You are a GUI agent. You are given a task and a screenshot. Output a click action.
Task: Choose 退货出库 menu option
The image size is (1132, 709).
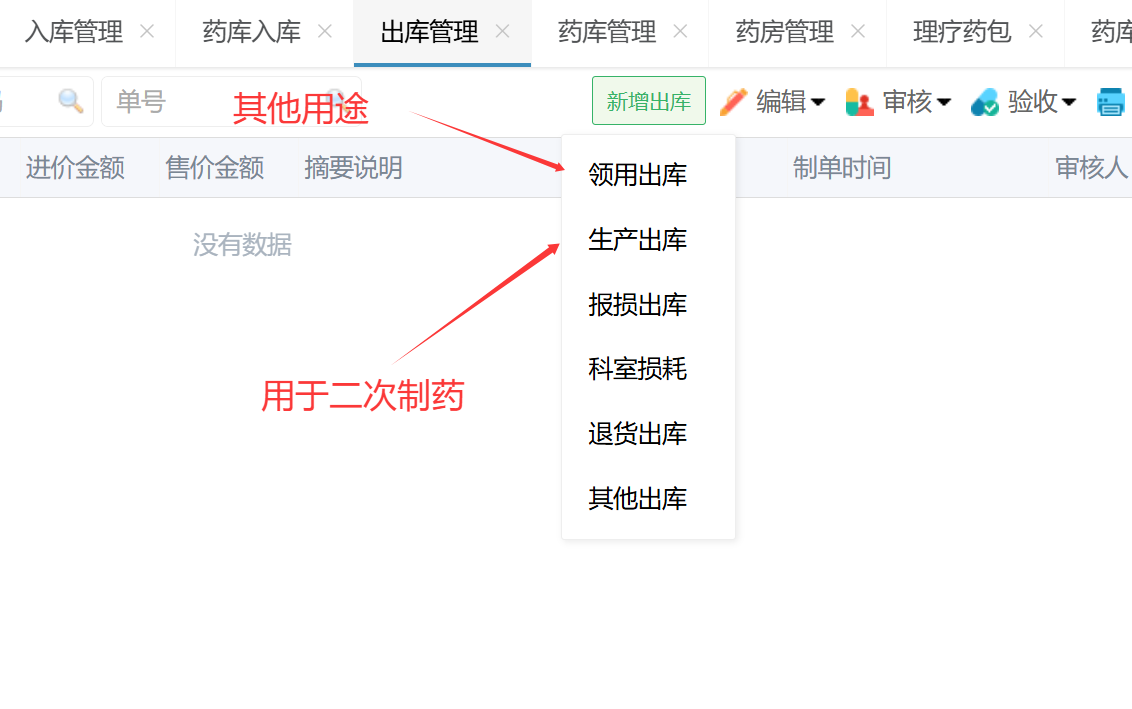click(637, 434)
